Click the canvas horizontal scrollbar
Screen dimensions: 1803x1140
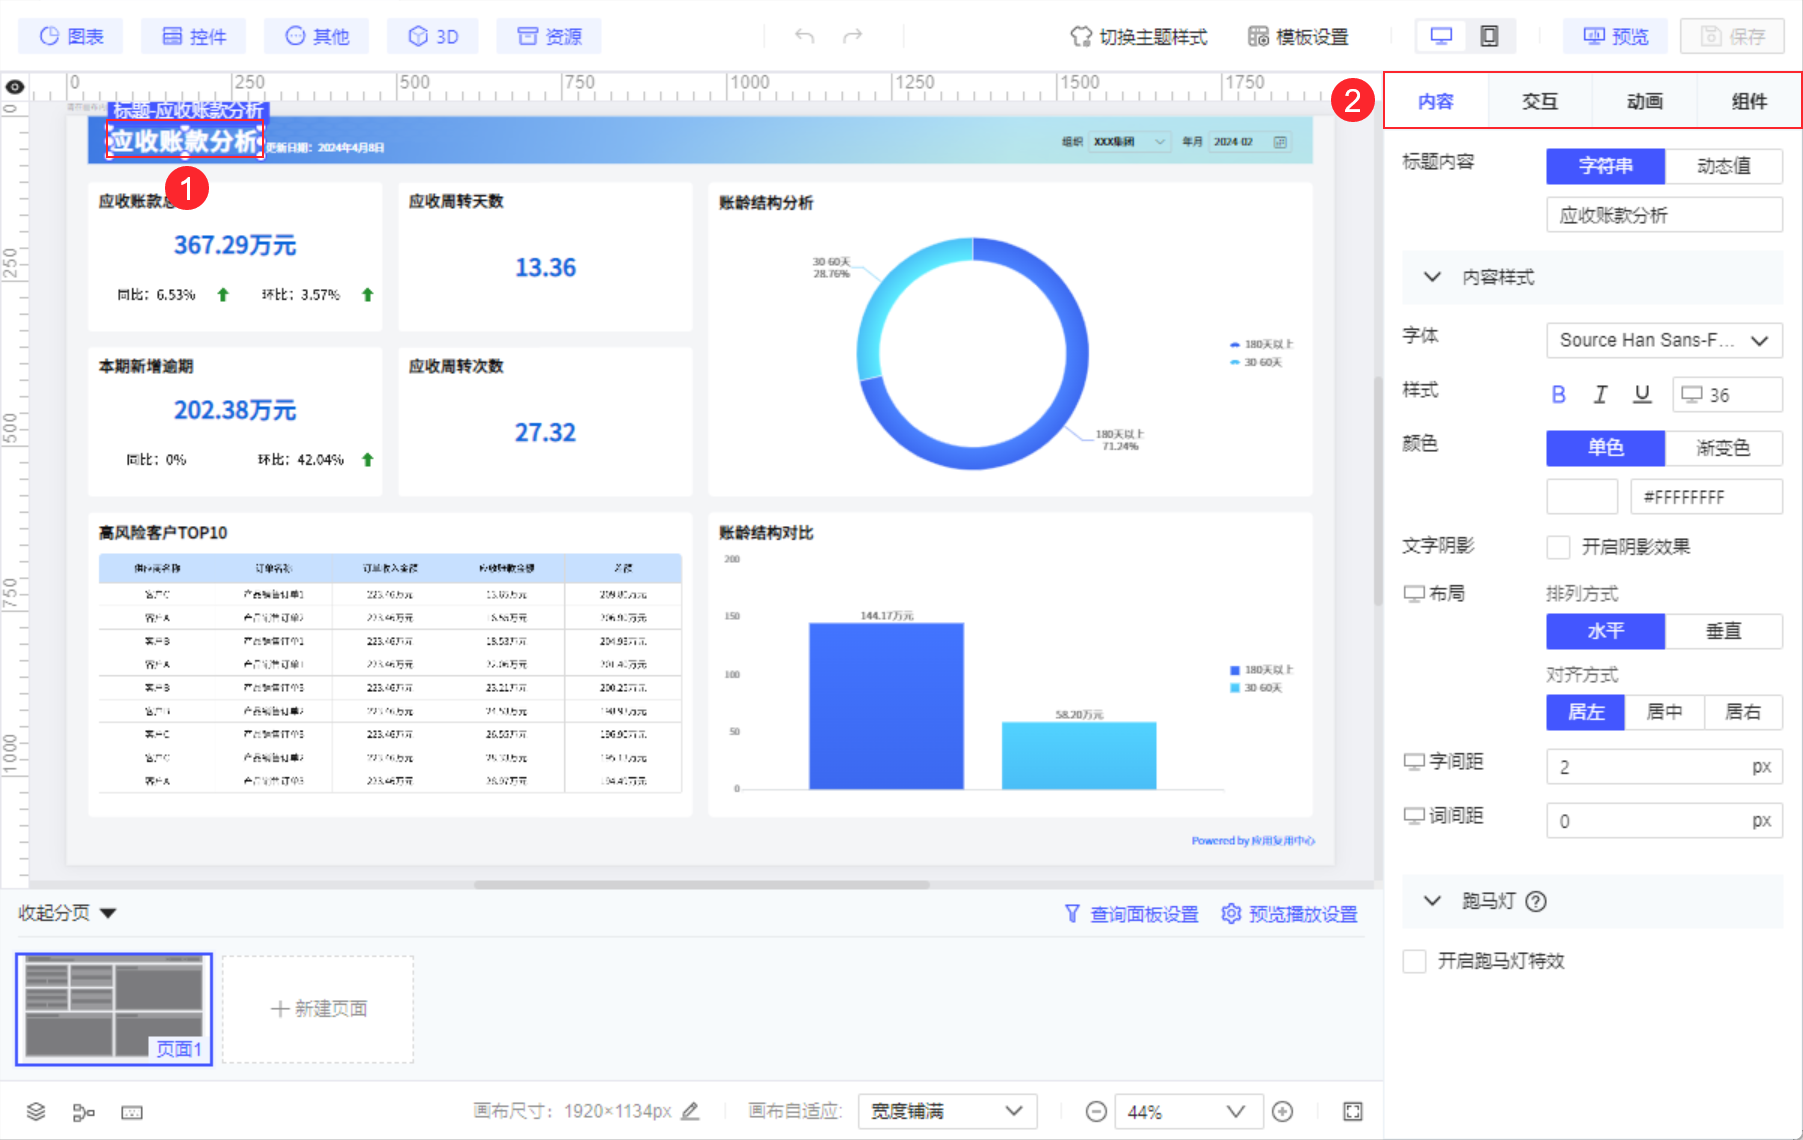click(x=702, y=885)
